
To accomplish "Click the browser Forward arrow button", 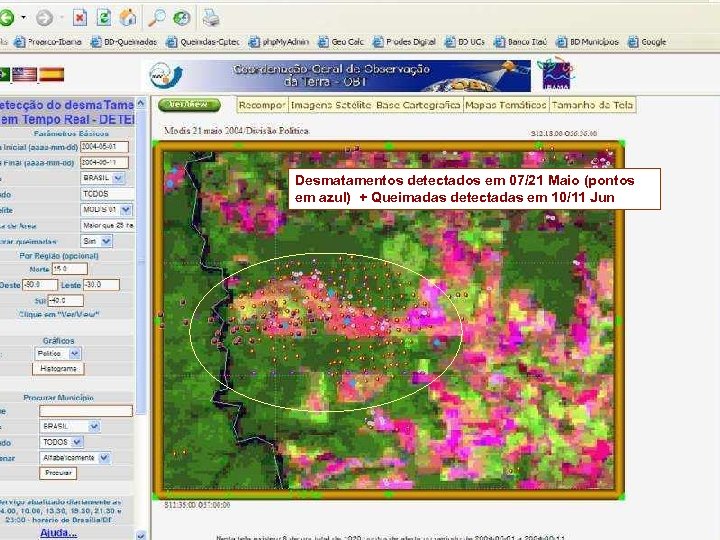I will pos(45,18).
